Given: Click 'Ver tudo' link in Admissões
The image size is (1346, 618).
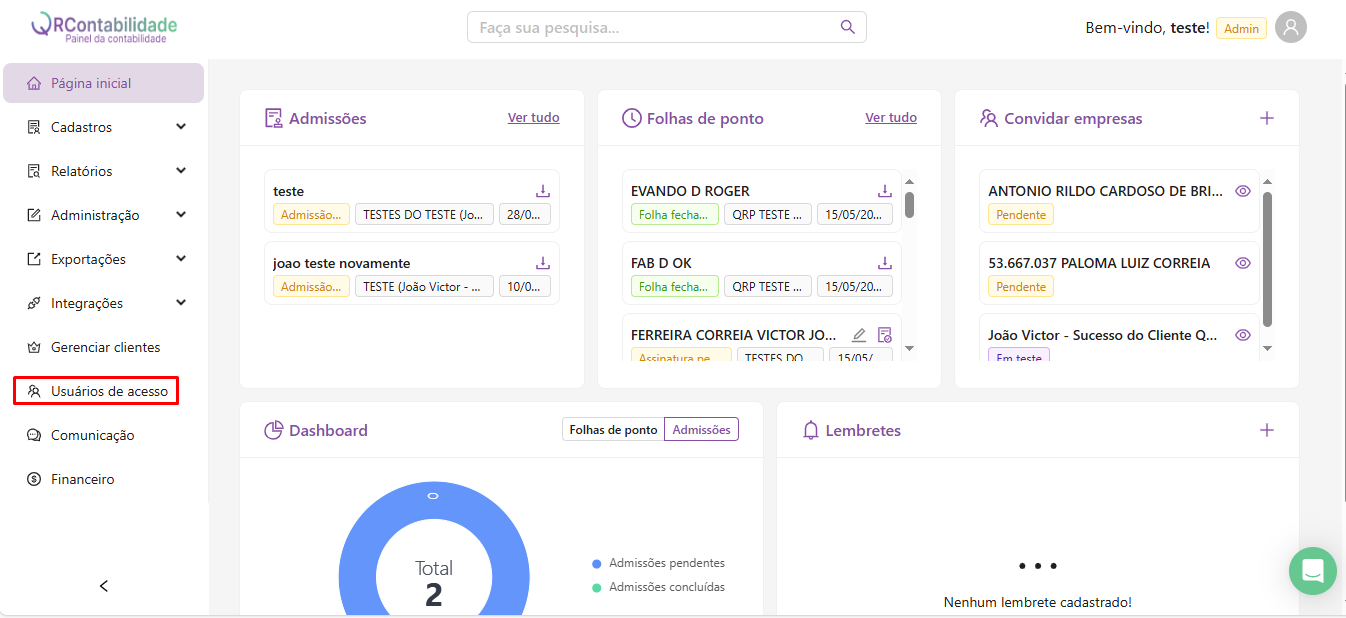Looking at the screenshot, I should tap(533, 118).
